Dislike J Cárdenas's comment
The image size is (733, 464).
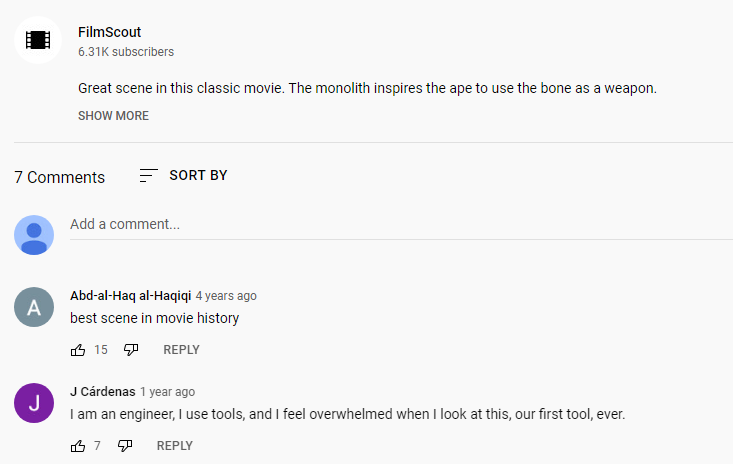pyautogui.click(x=125, y=446)
